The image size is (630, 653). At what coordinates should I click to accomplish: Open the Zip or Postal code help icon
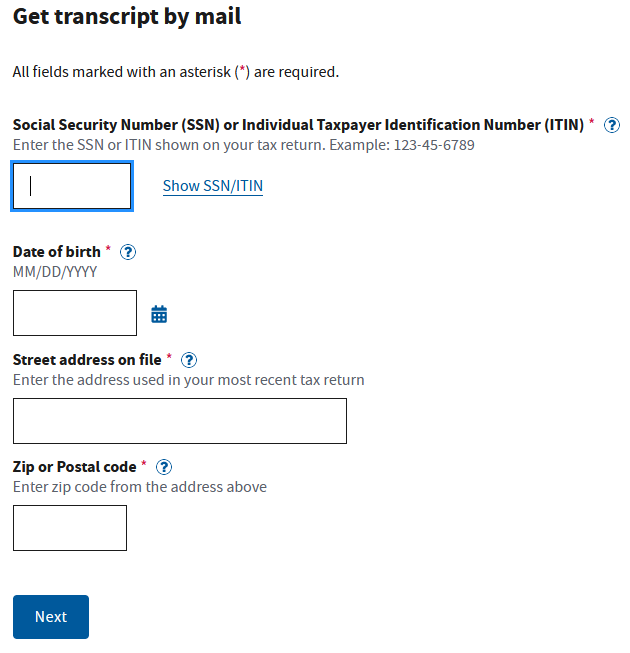pyautogui.click(x=164, y=467)
